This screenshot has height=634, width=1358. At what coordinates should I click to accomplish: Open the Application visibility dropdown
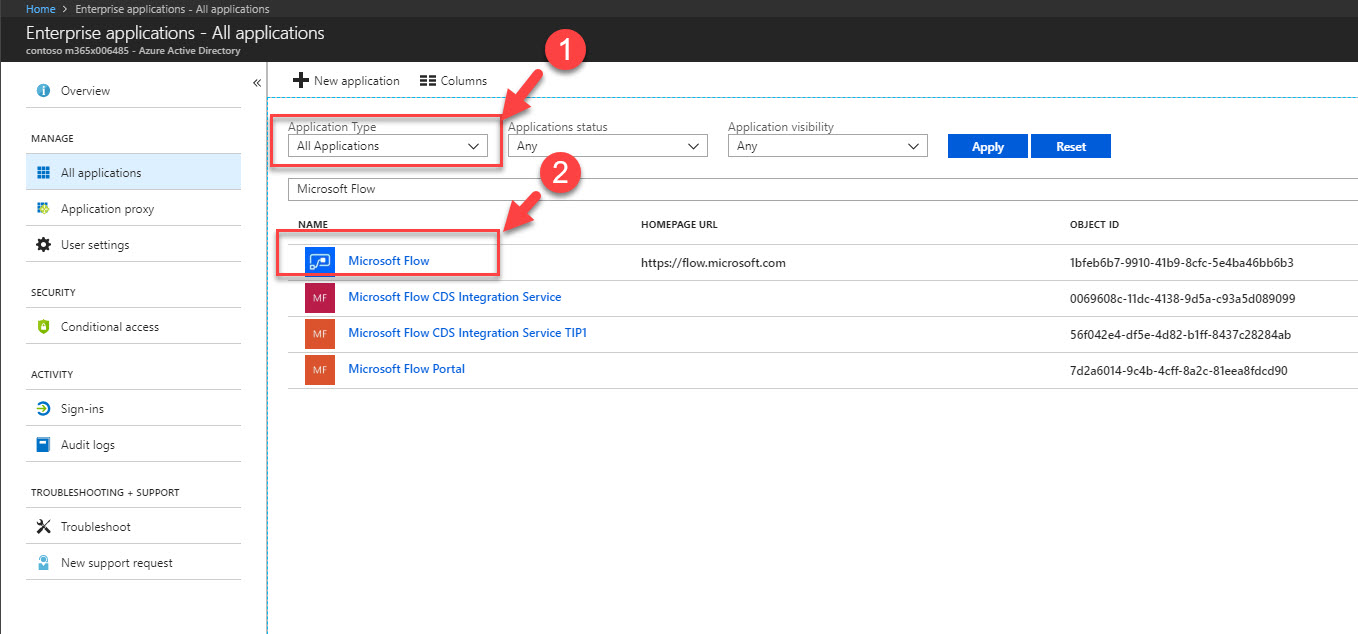pos(828,146)
